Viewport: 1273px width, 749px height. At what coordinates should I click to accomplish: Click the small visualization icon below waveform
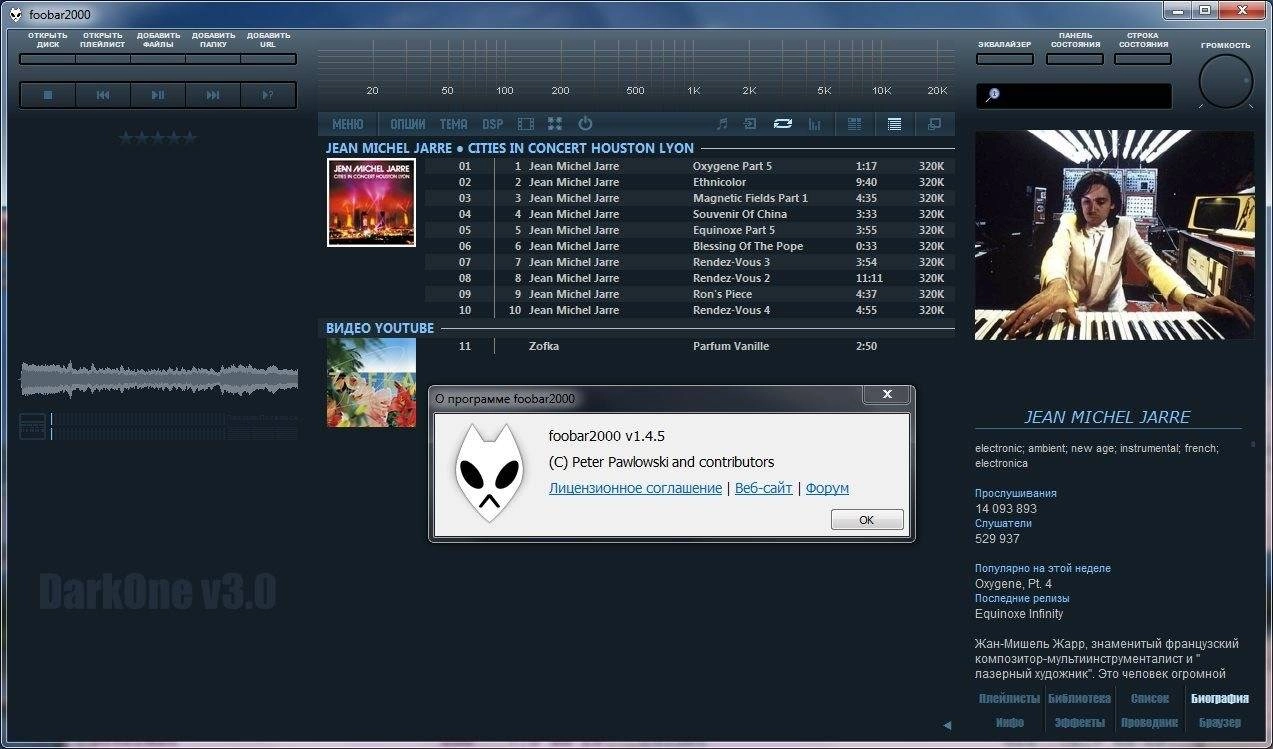coord(33,426)
